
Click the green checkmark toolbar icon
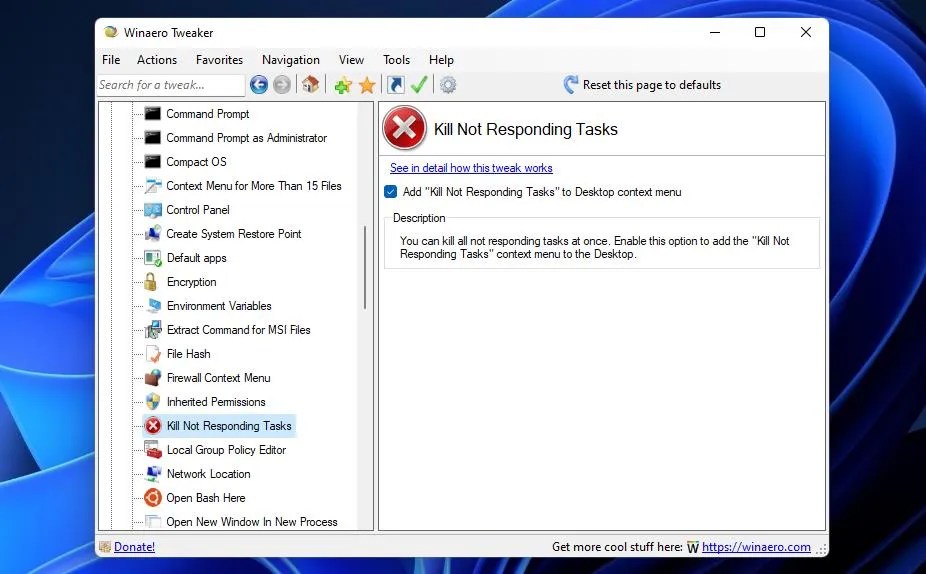pos(419,84)
